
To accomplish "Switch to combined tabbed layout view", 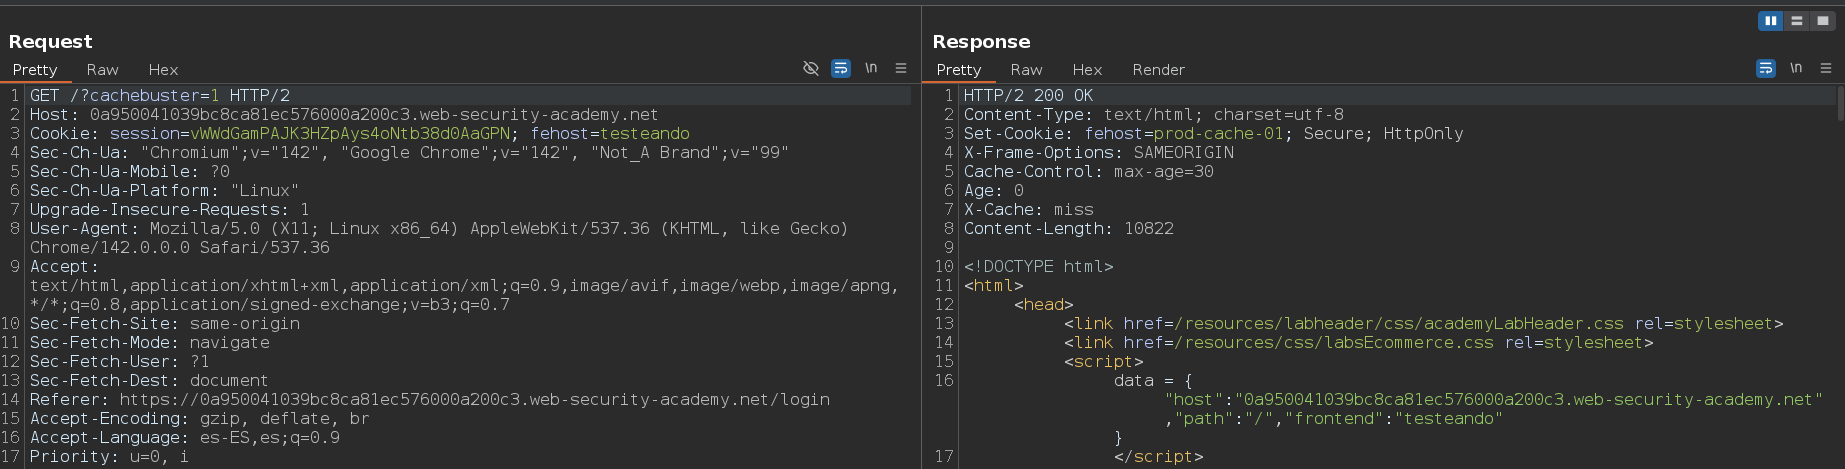I will (x=1823, y=21).
